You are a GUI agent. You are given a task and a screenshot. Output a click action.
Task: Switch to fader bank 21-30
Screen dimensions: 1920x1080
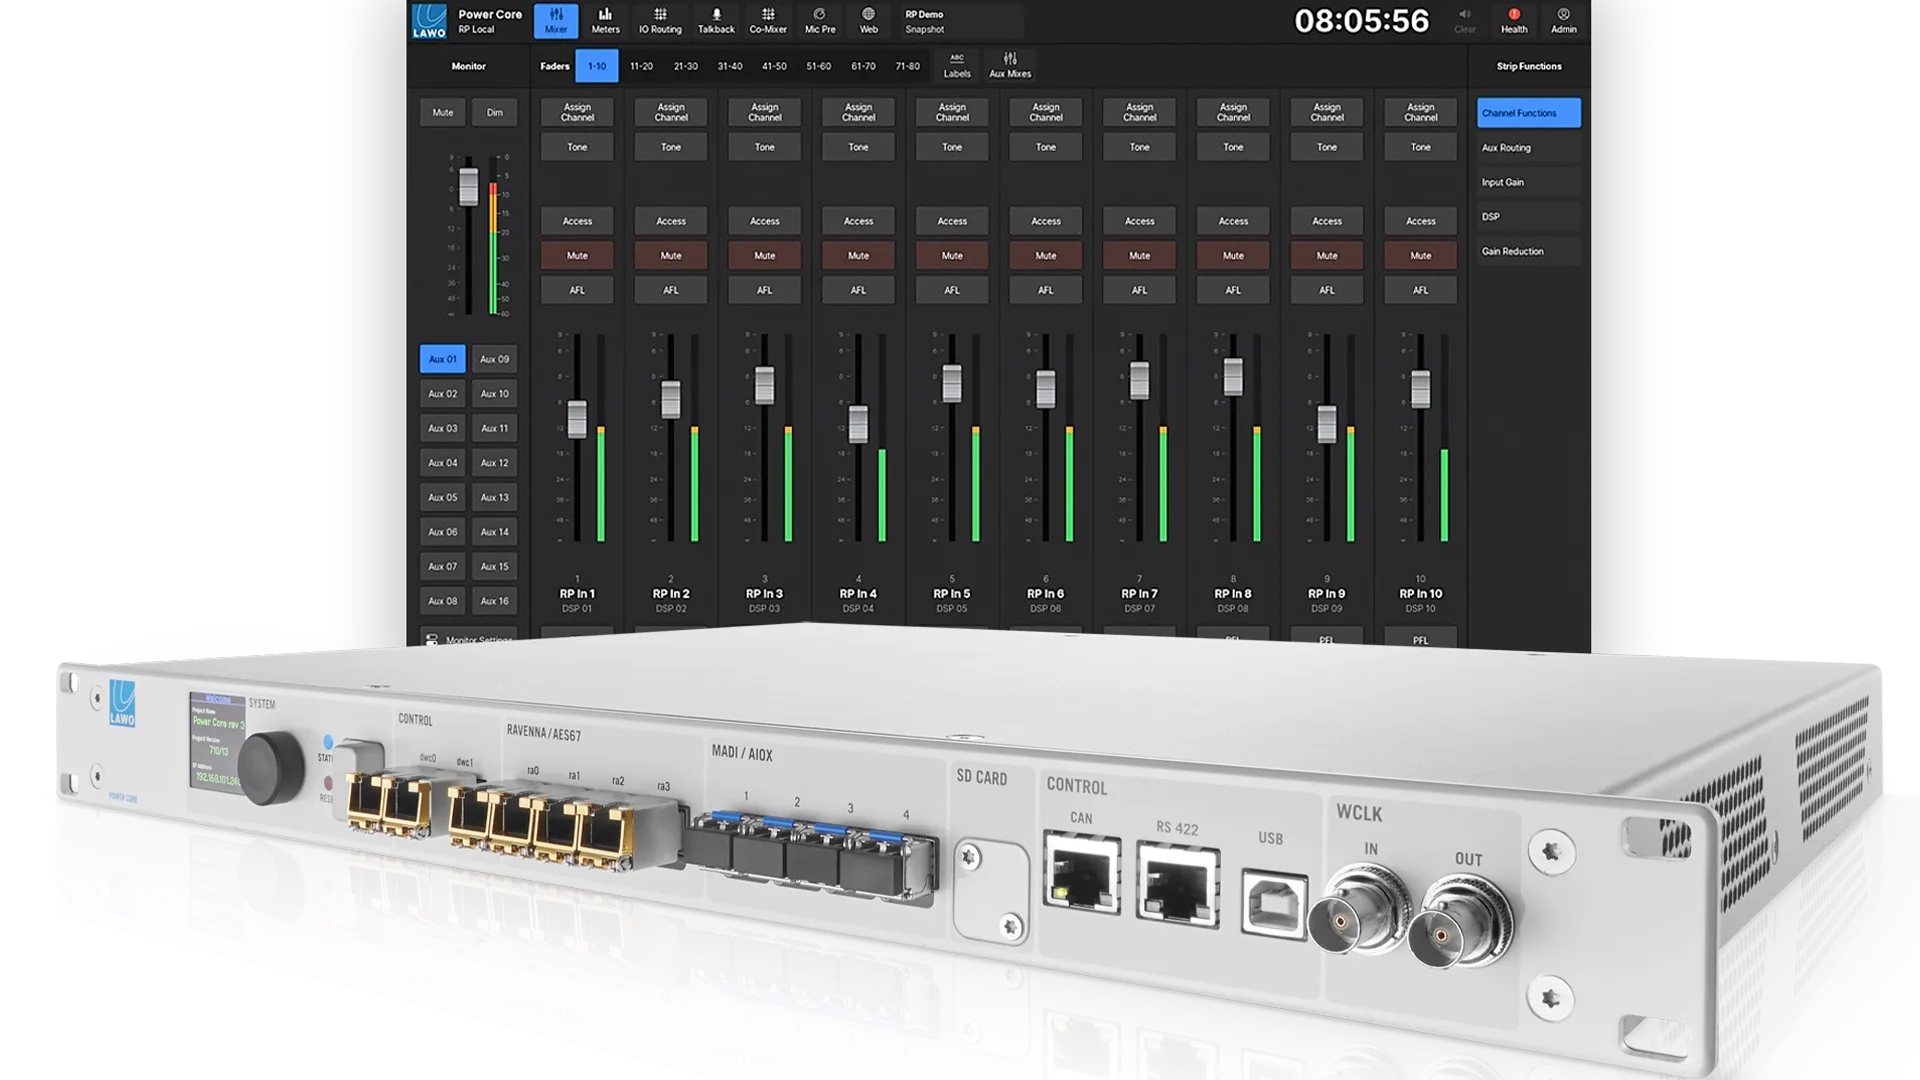click(685, 66)
